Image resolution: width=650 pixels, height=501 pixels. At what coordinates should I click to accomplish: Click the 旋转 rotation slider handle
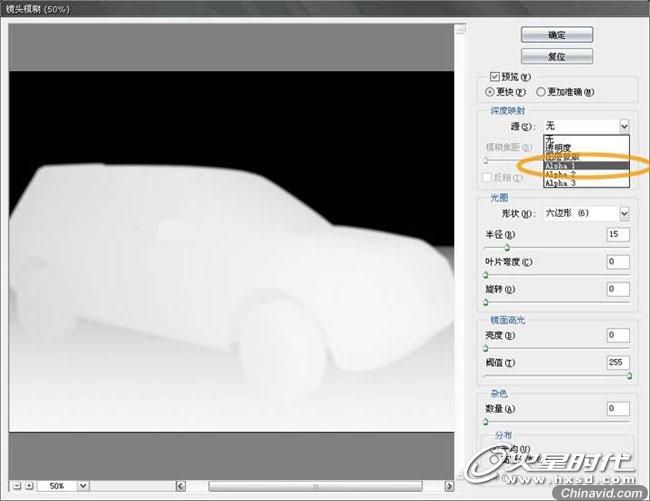[486, 303]
